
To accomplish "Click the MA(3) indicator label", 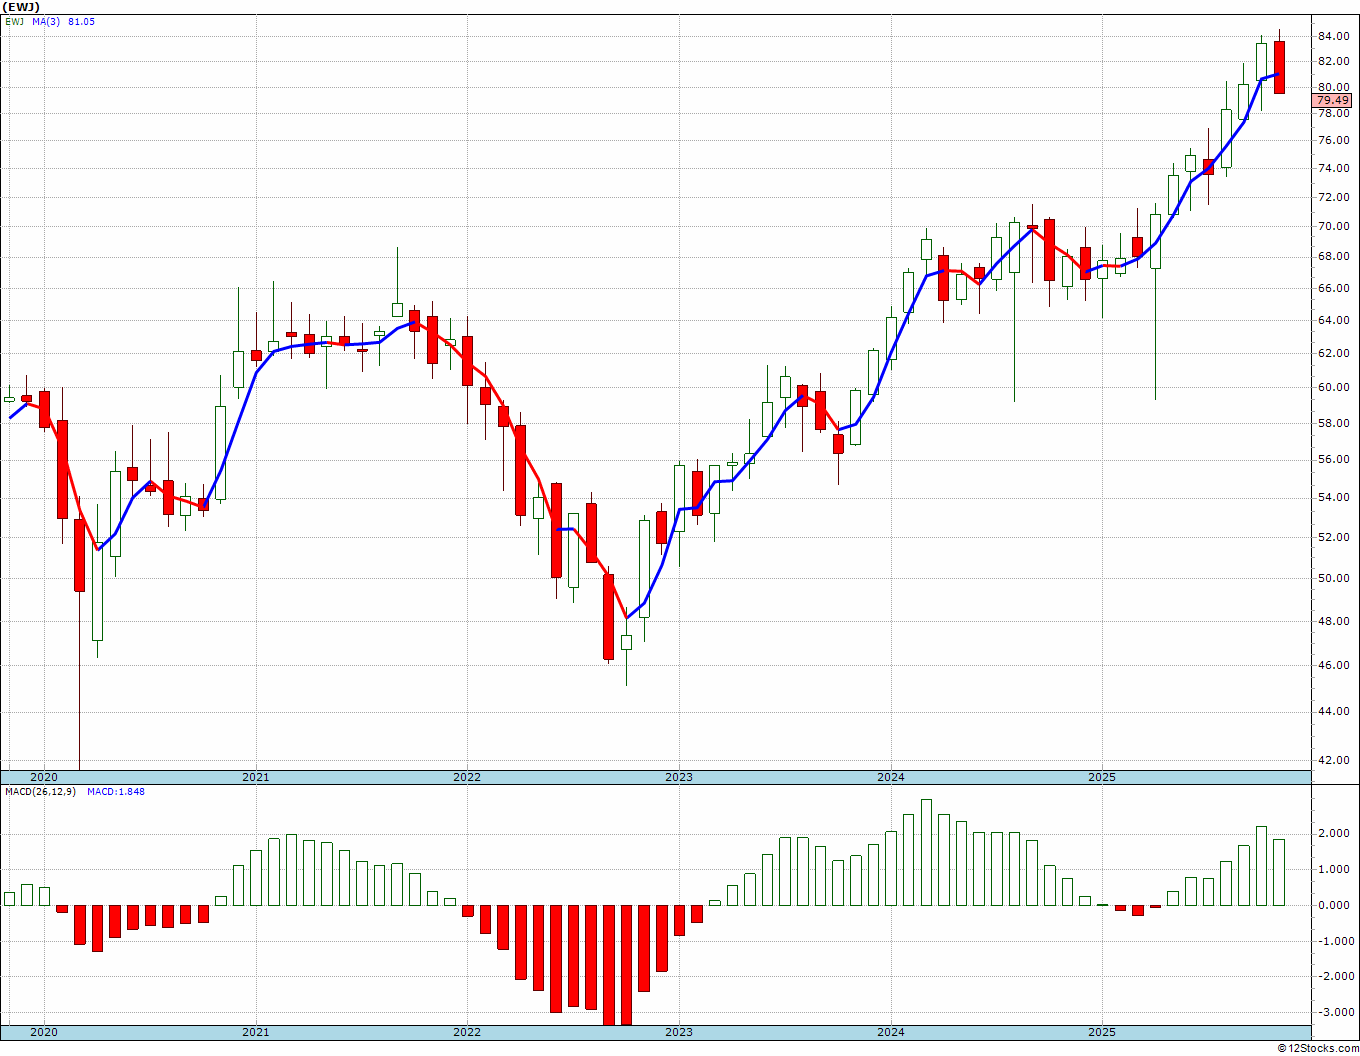I will point(45,21).
